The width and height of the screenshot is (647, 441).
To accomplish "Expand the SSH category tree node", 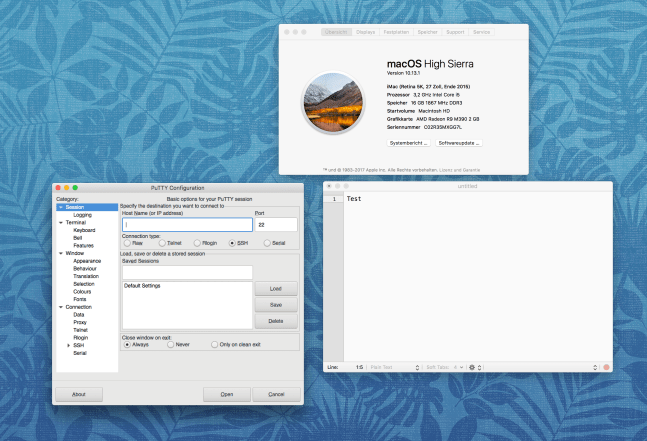I will (69, 345).
